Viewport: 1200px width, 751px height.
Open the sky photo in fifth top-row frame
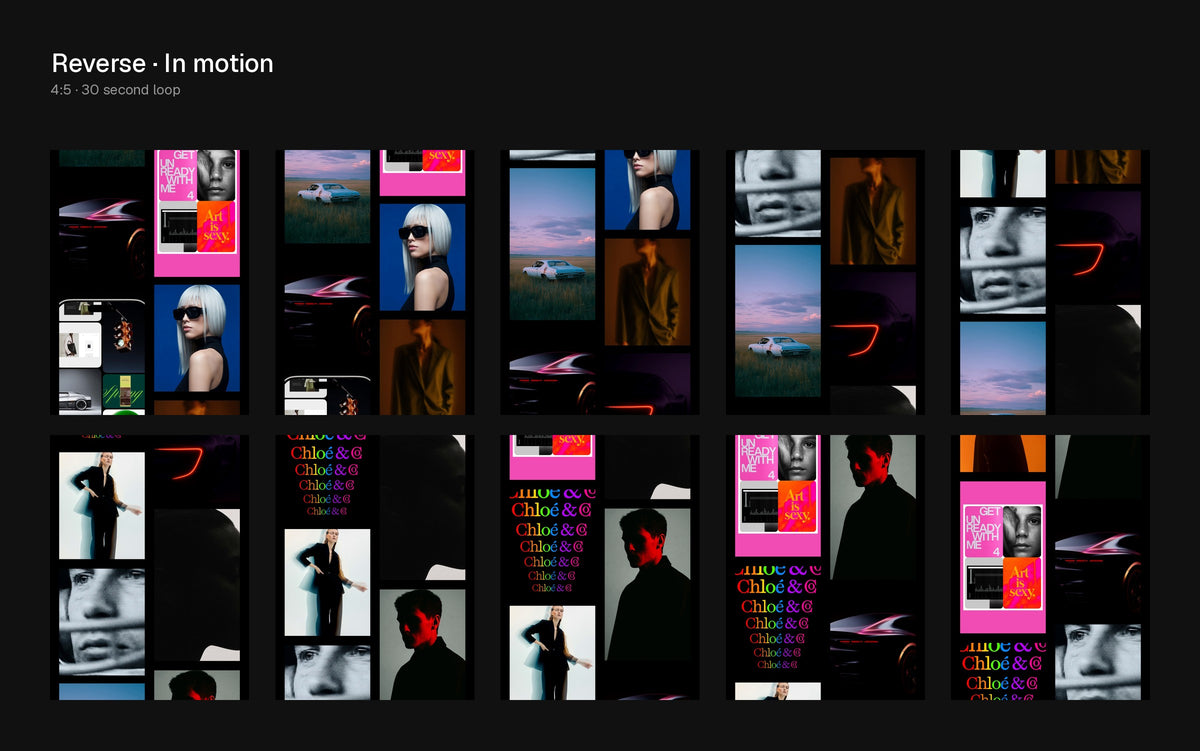coord(1002,368)
